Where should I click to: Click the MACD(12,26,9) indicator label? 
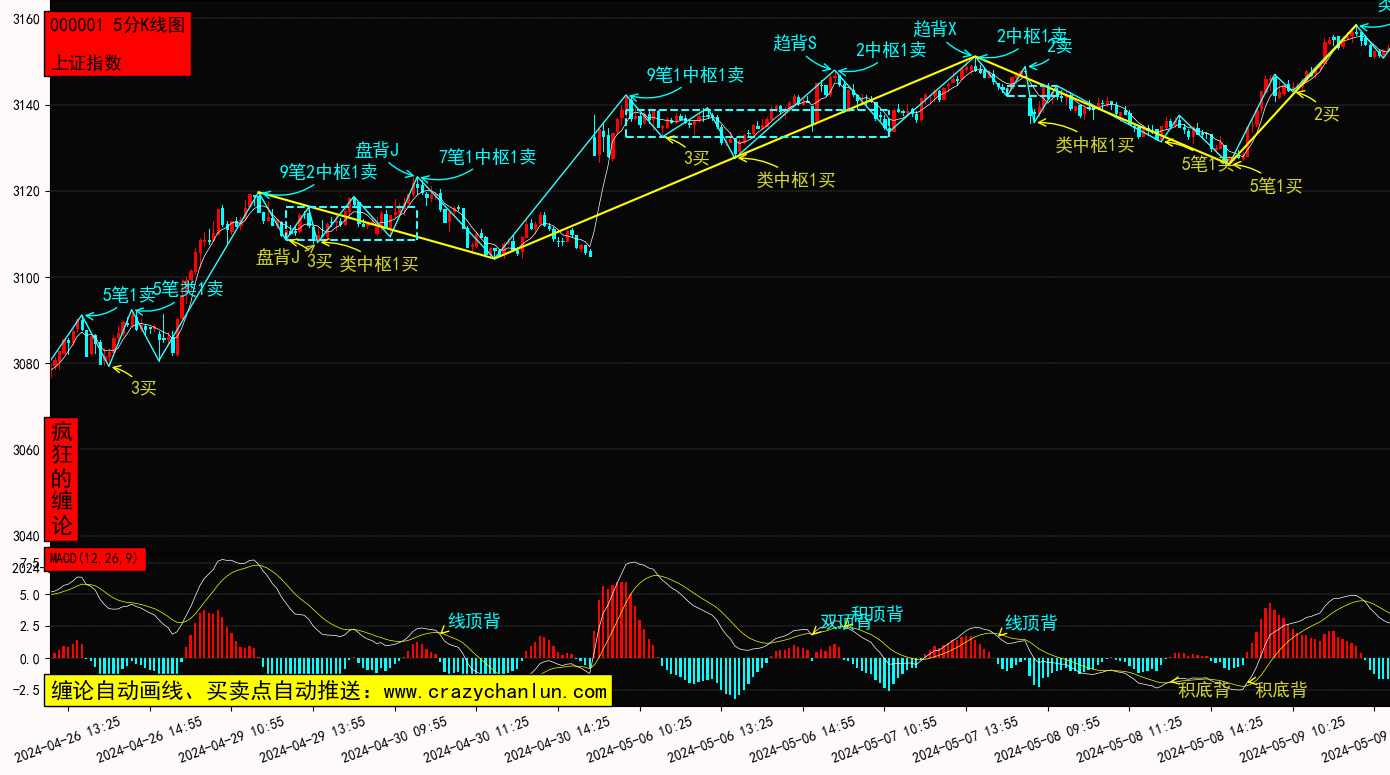point(96,558)
